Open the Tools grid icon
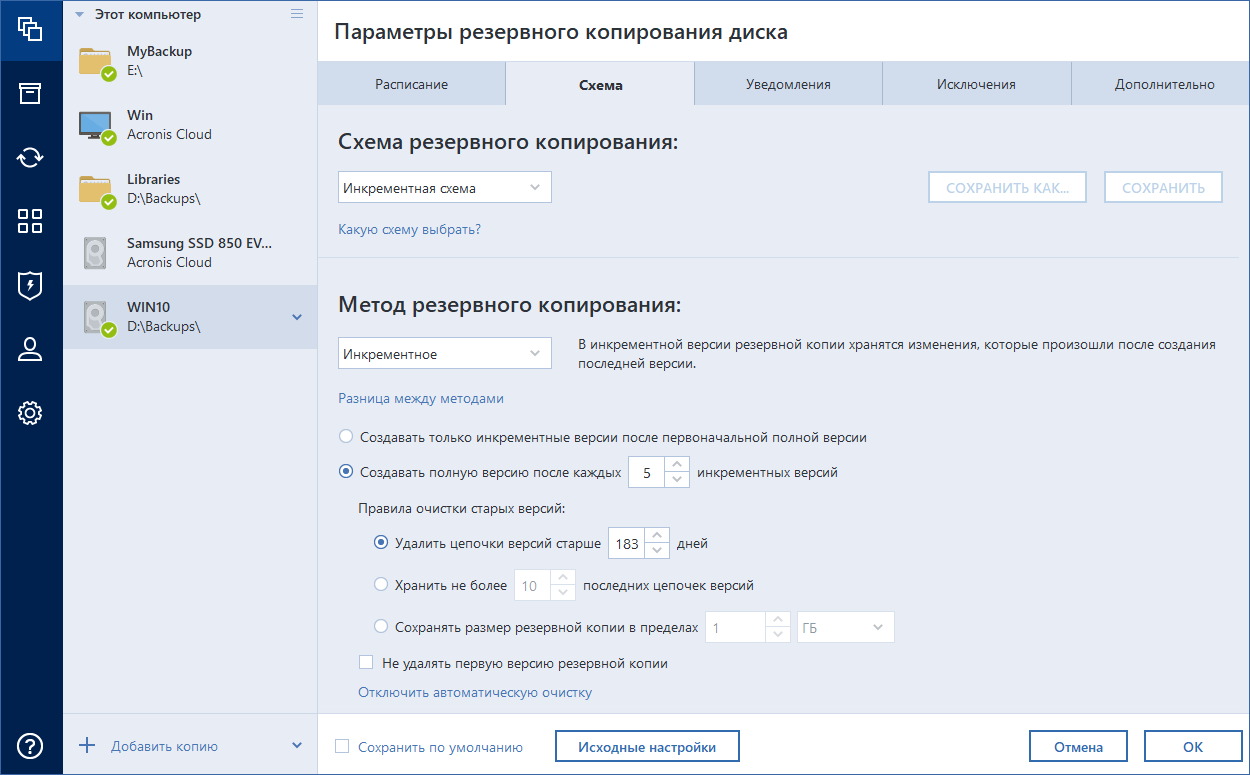1250x775 pixels. click(x=30, y=221)
